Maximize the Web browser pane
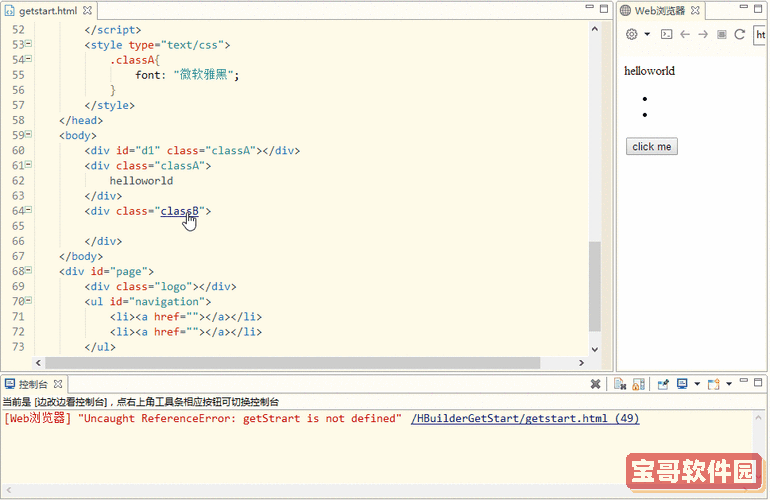770x500 pixels. click(758, 8)
